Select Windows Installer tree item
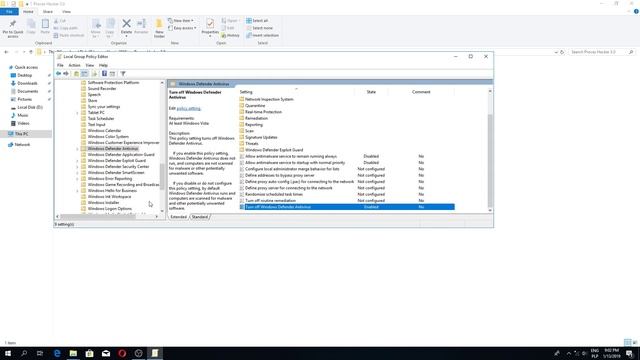 [x=103, y=202]
